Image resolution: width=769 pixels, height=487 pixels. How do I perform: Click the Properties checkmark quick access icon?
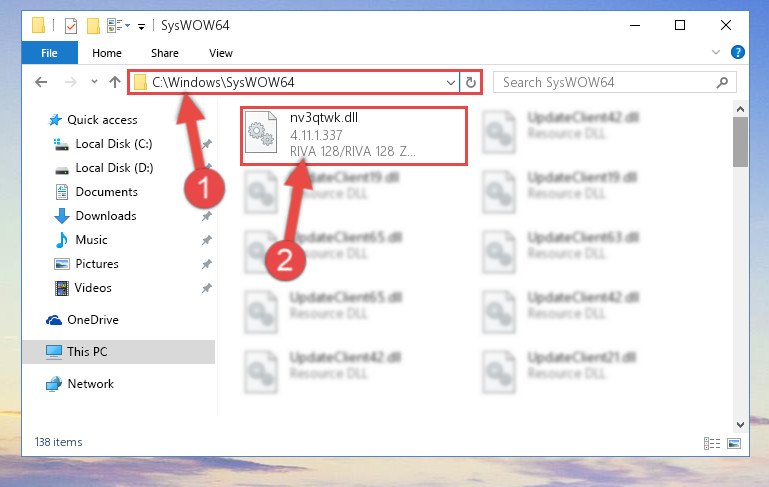coord(71,26)
